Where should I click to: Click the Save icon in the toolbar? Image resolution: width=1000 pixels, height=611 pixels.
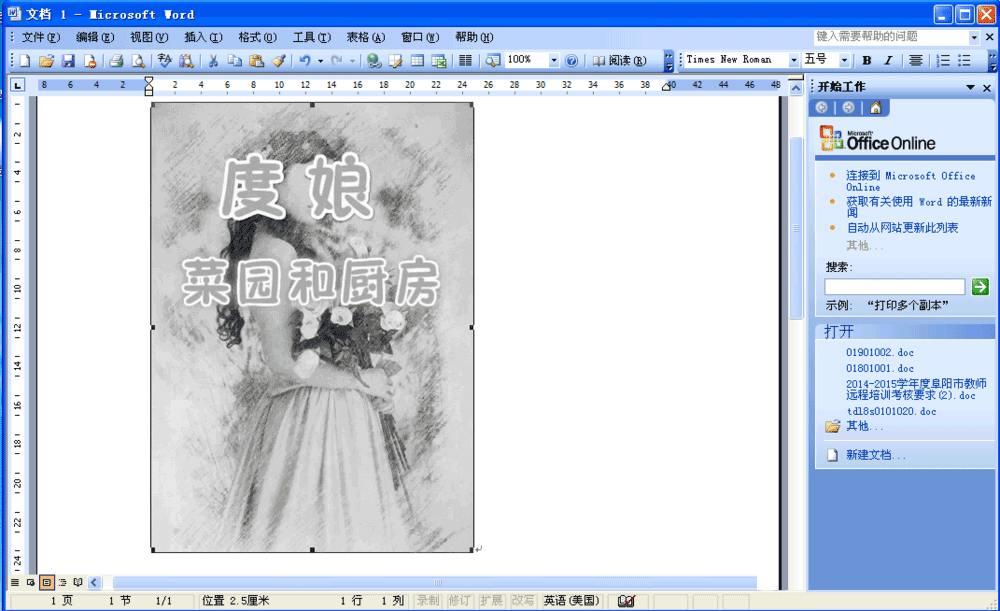(68, 61)
